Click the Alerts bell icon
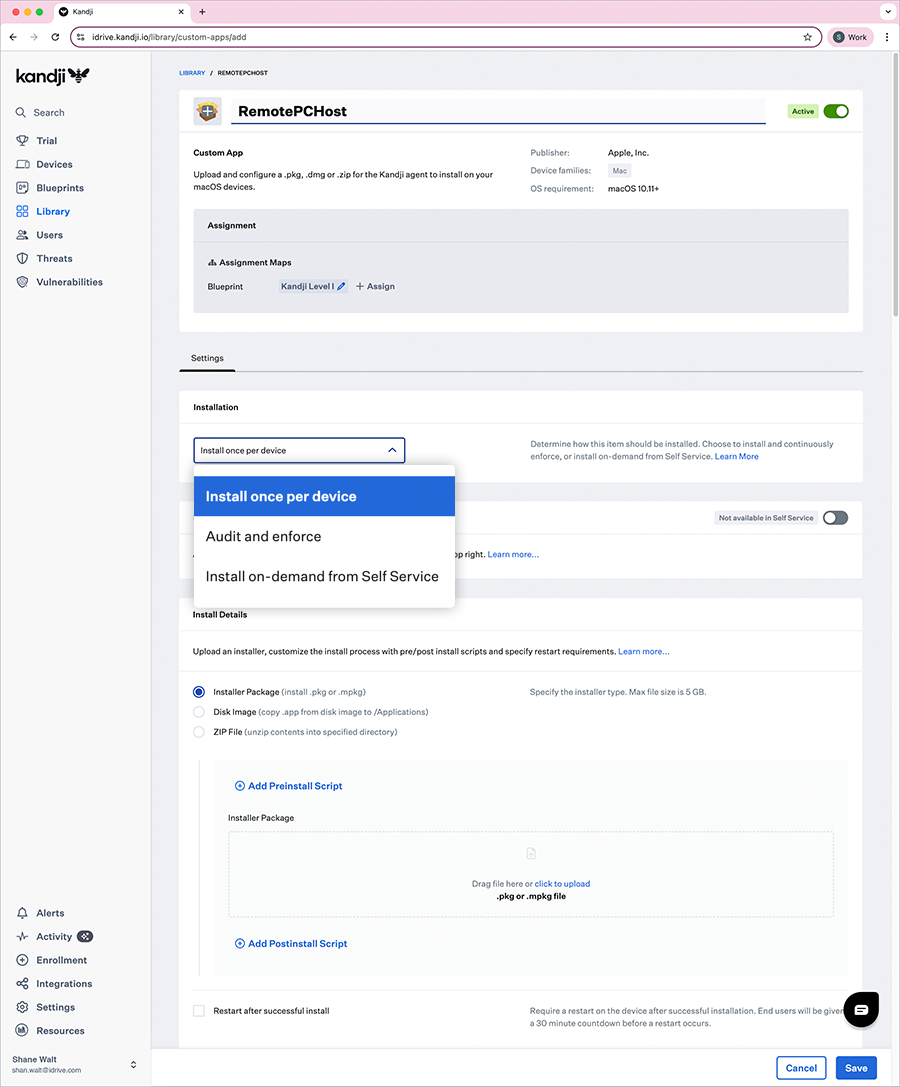Screen dimensions: 900x1087 (x=22, y=913)
